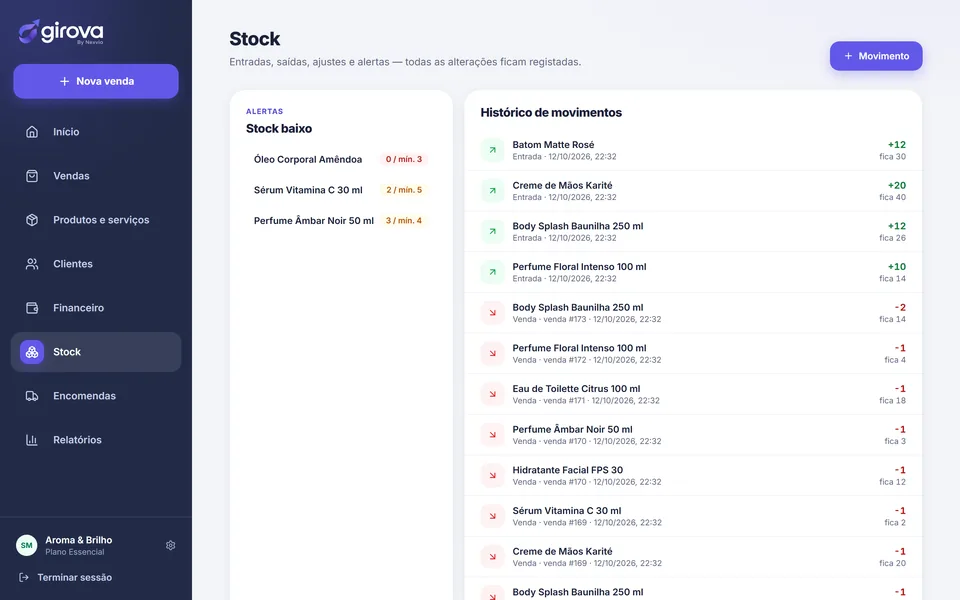Click the 2 / mín. 5 badge
Viewport: 960px width, 600px height.
tap(403, 190)
